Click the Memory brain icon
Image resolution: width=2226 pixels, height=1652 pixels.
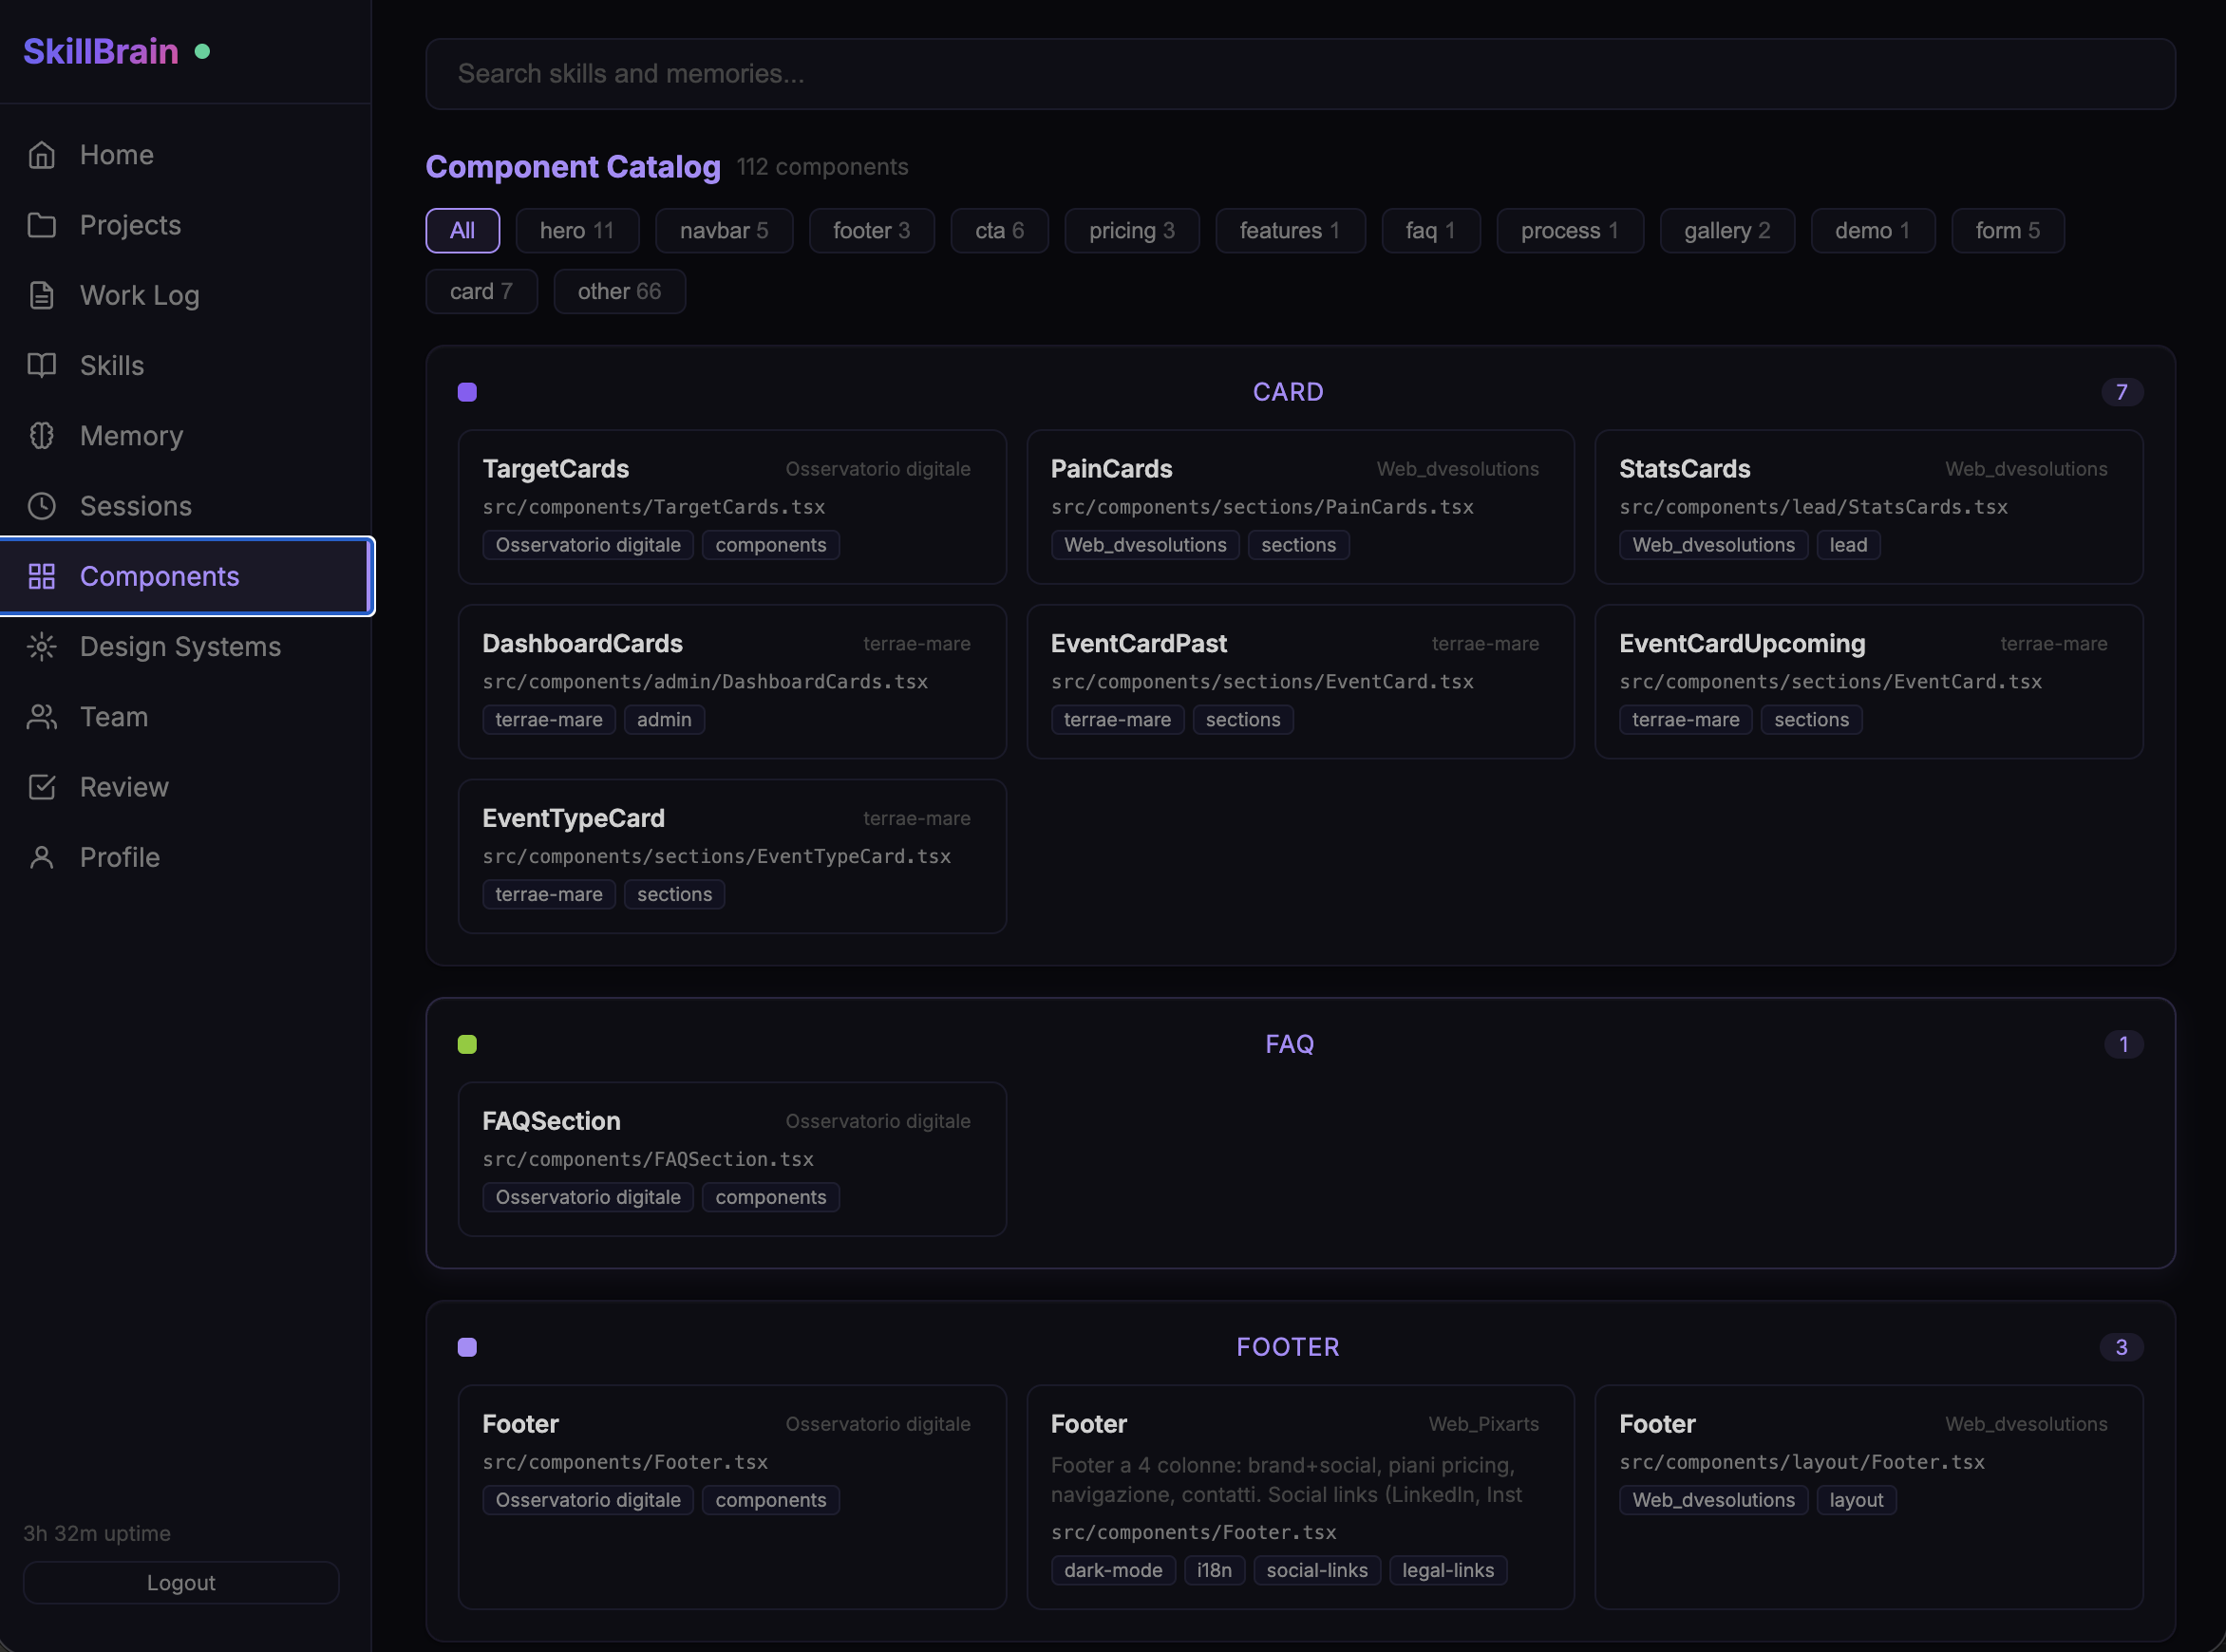click(42, 436)
